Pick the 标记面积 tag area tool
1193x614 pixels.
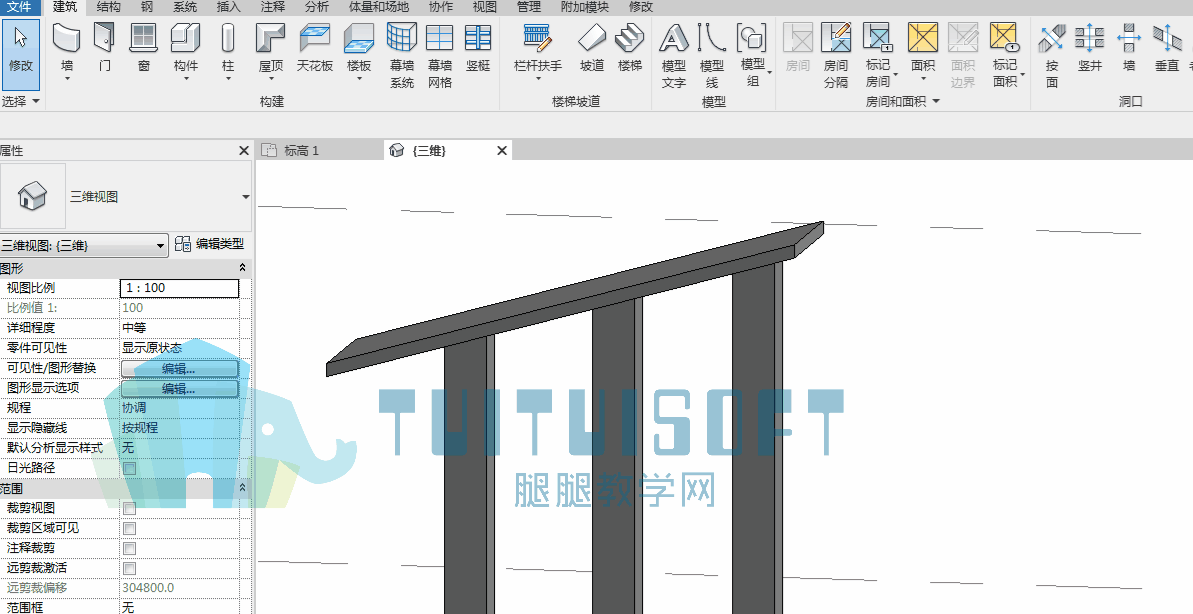click(1006, 55)
